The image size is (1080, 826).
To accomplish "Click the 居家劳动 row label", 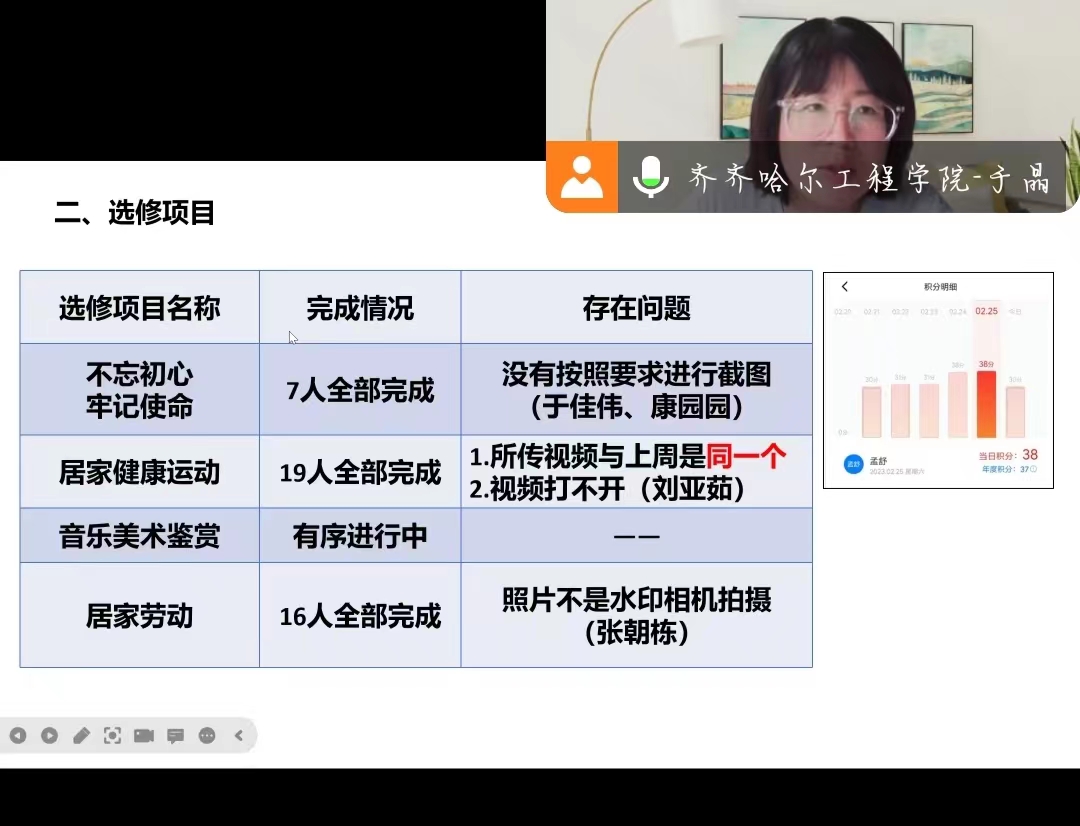I will pos(139,616).
